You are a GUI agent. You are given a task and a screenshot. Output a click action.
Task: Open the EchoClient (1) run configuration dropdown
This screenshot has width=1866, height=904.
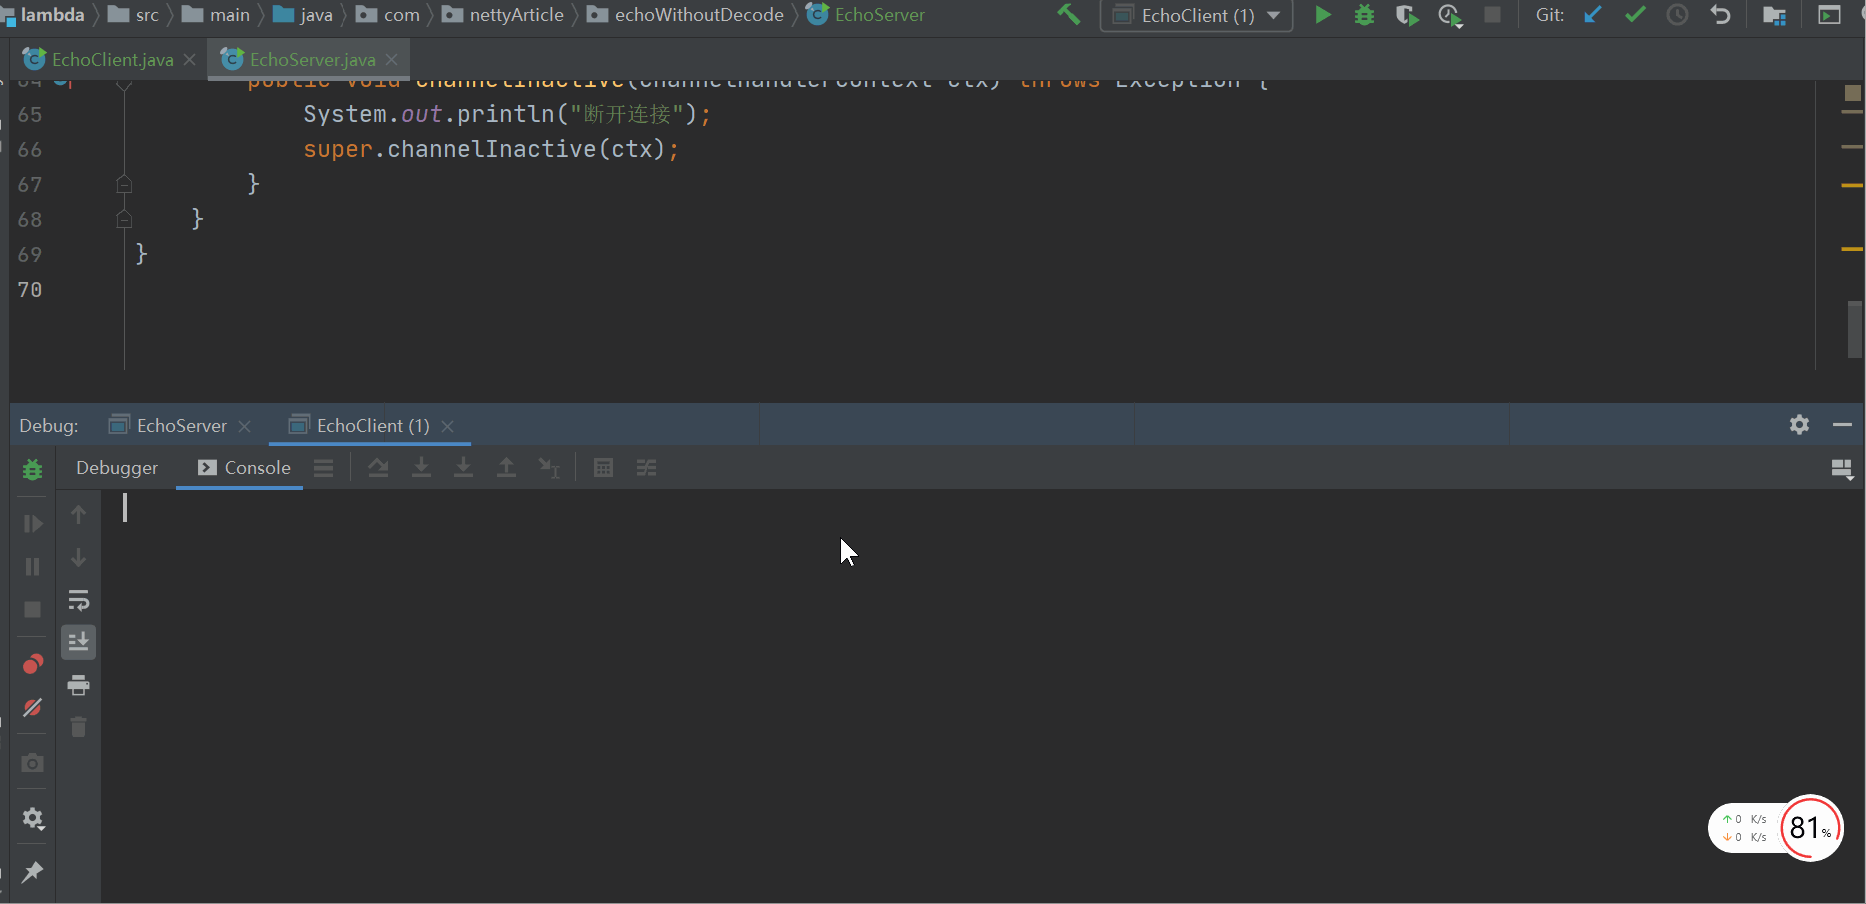1196,16
